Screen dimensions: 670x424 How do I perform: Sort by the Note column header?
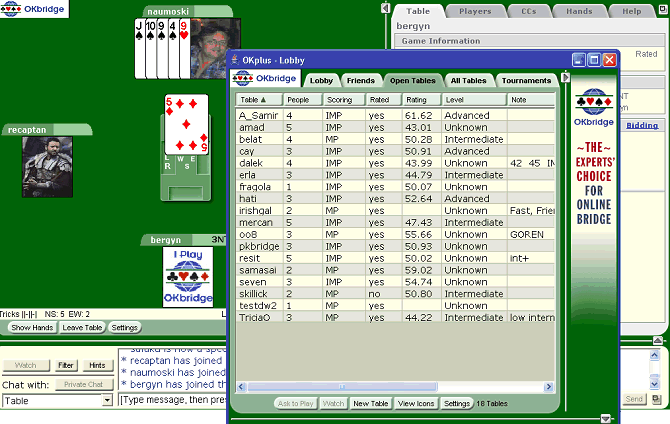coord(531,100)
